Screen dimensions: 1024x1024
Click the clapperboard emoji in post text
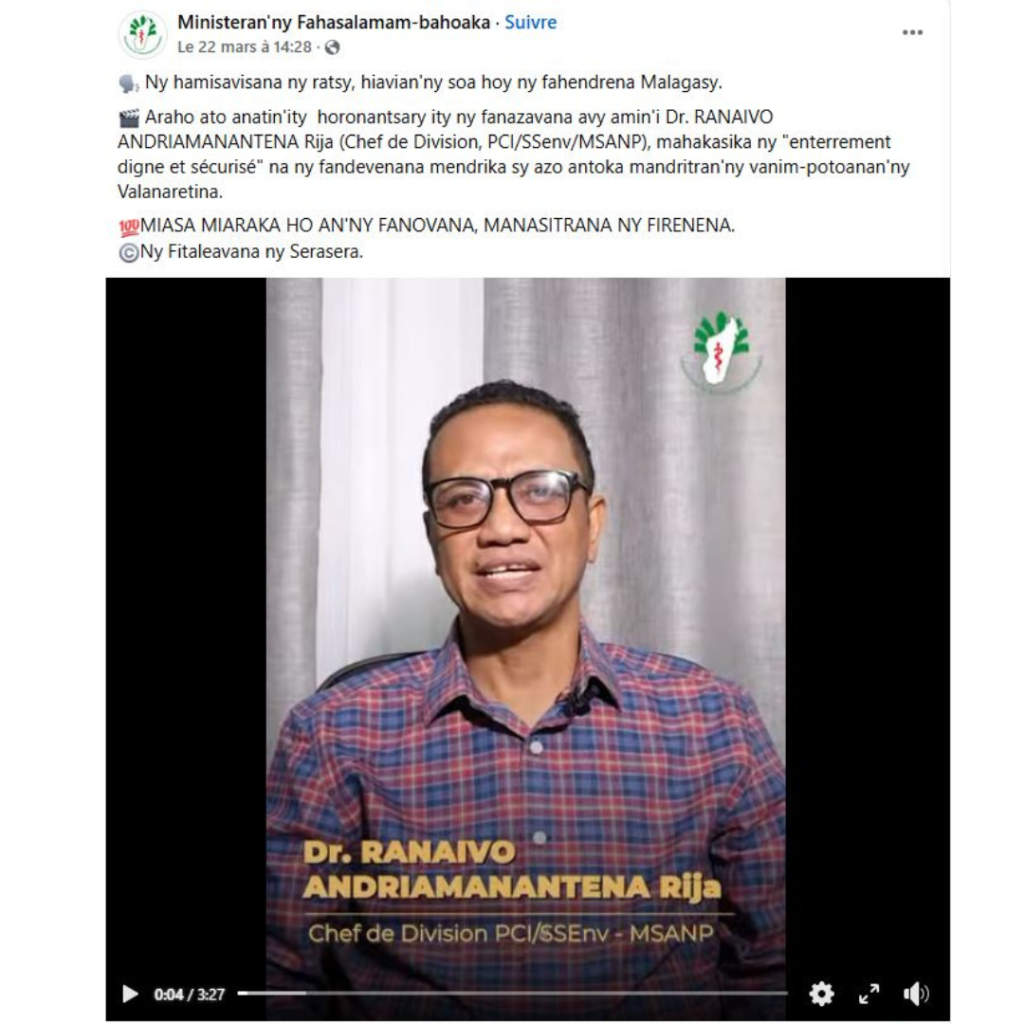[x=129, y=118]
